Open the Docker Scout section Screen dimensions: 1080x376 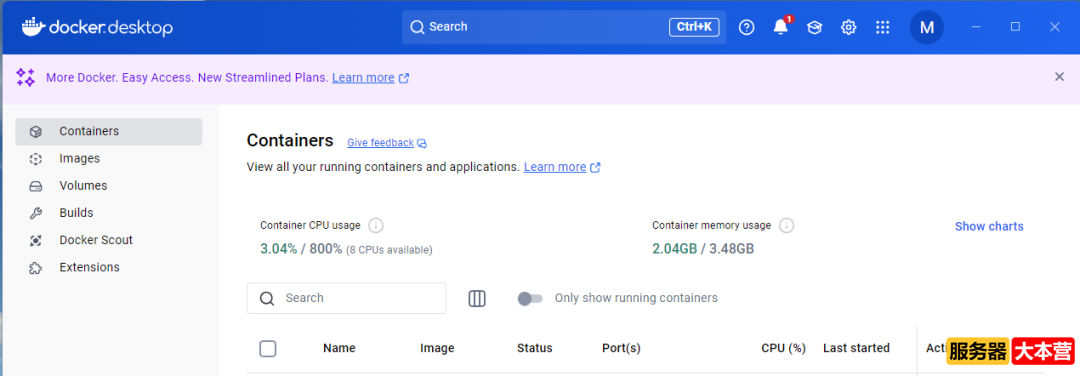pos(109,240)
